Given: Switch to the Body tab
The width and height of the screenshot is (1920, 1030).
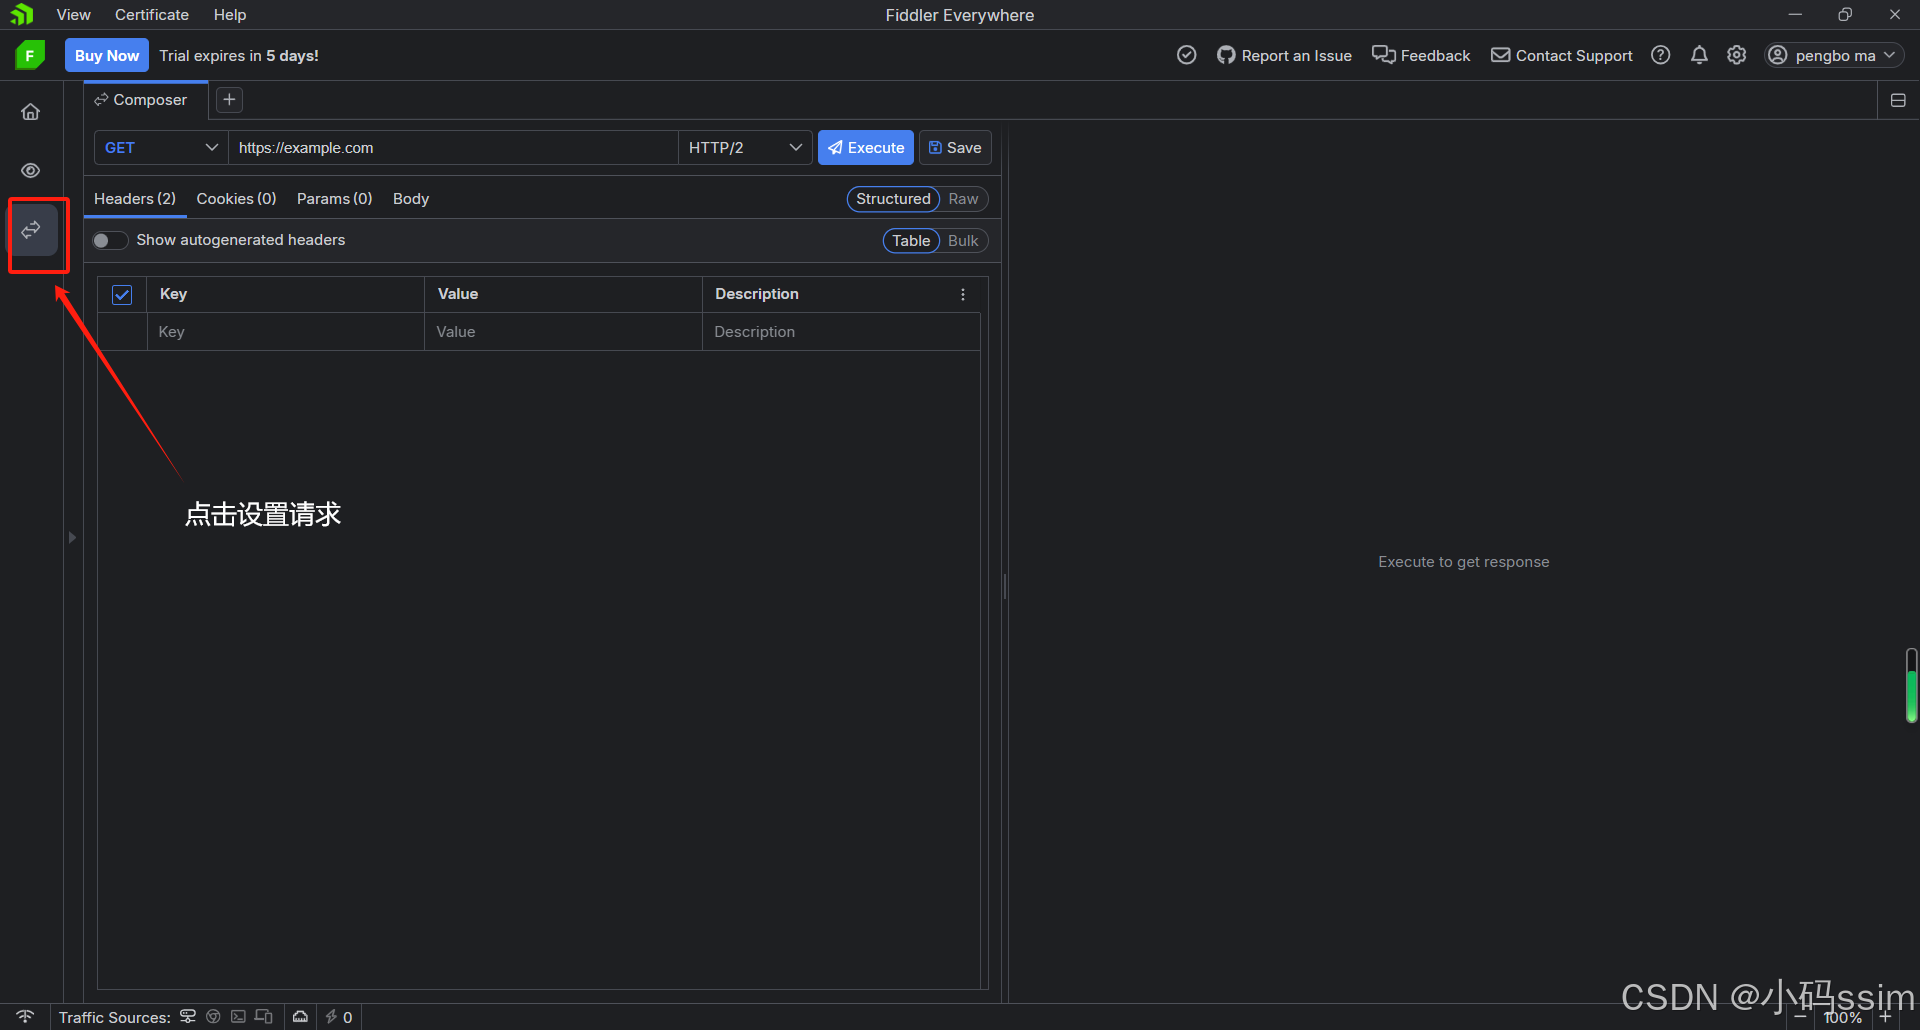Looking at the screenshot, I should click(x=411, y=199).
